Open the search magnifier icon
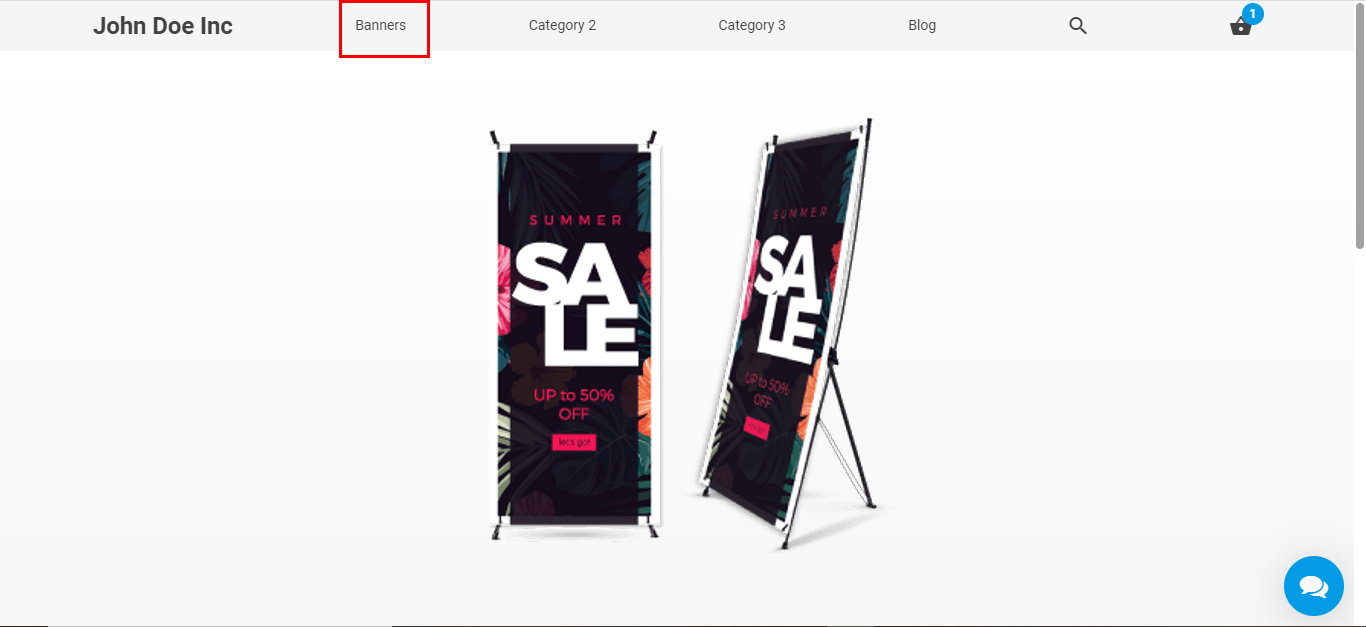The image size is (1366, 627). coord(1077,26)
